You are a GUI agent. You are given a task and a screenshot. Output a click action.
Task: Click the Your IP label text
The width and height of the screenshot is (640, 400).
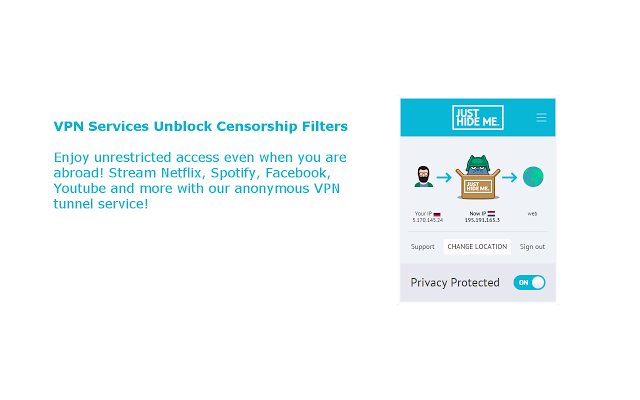(x=423, y=213)
